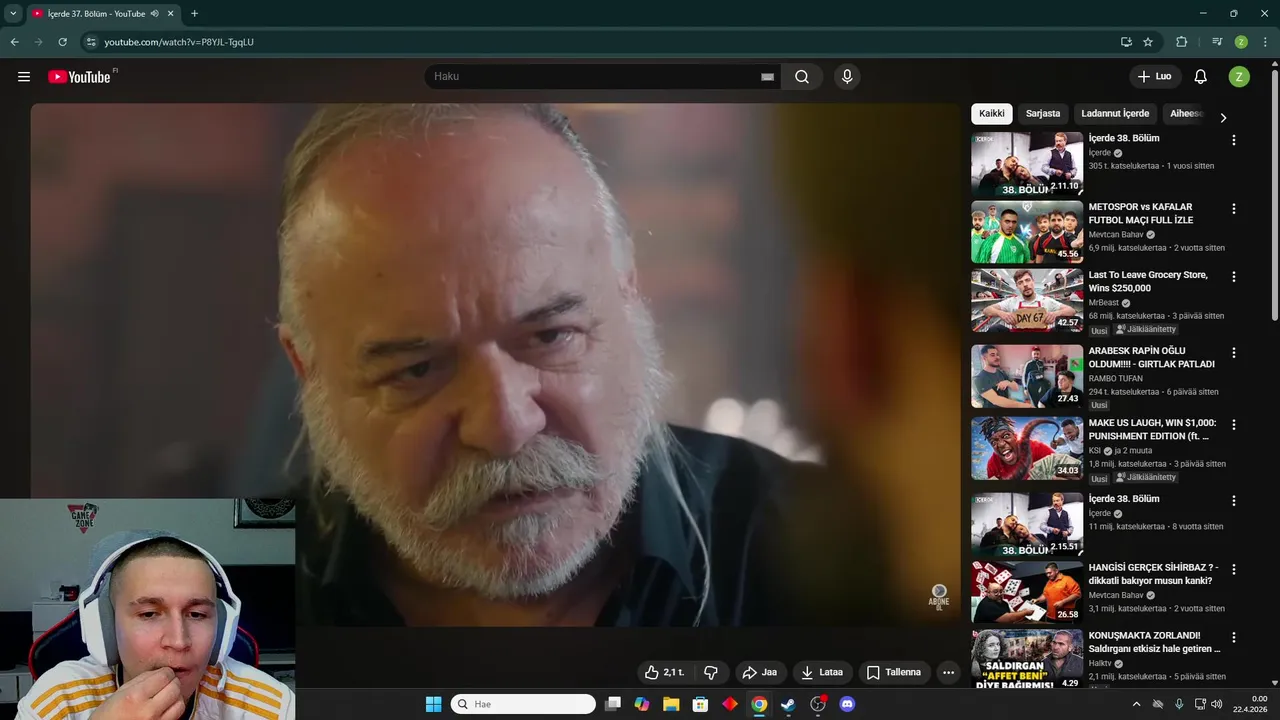Close the İçerde 37. Bölüm tab
1280x720 pixels.
tap(170, 14)
